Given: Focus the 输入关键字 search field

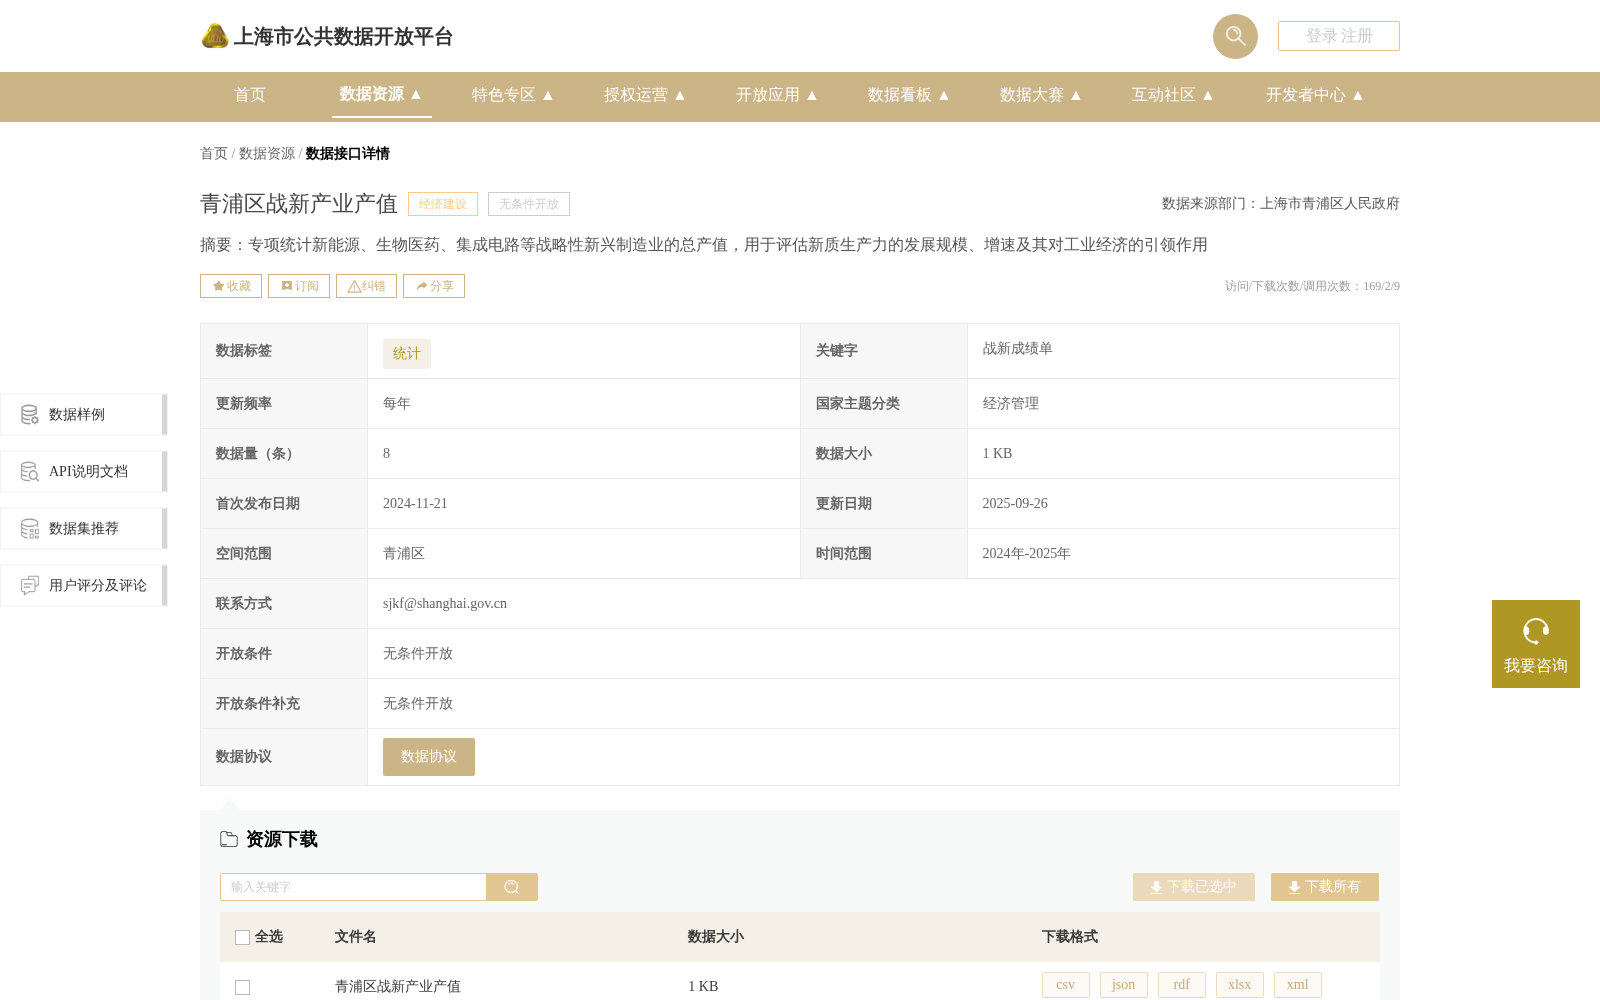Looking at the screenshot, I should 353,887.
